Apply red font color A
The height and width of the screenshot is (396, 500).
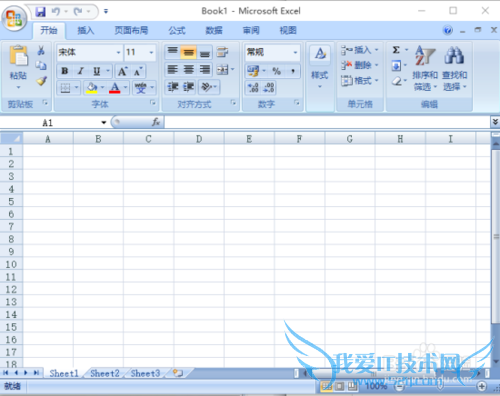[x=115, y=88]
